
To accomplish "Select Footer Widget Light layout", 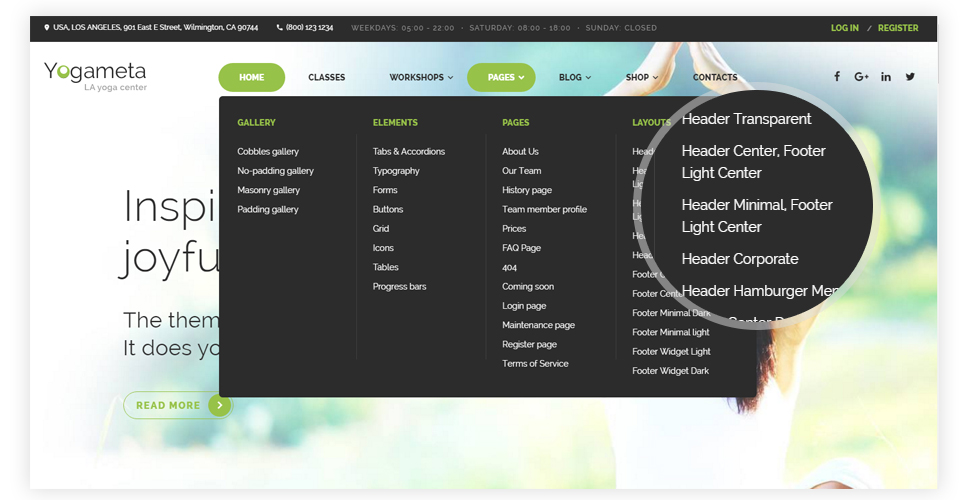I will coord(671,352).
